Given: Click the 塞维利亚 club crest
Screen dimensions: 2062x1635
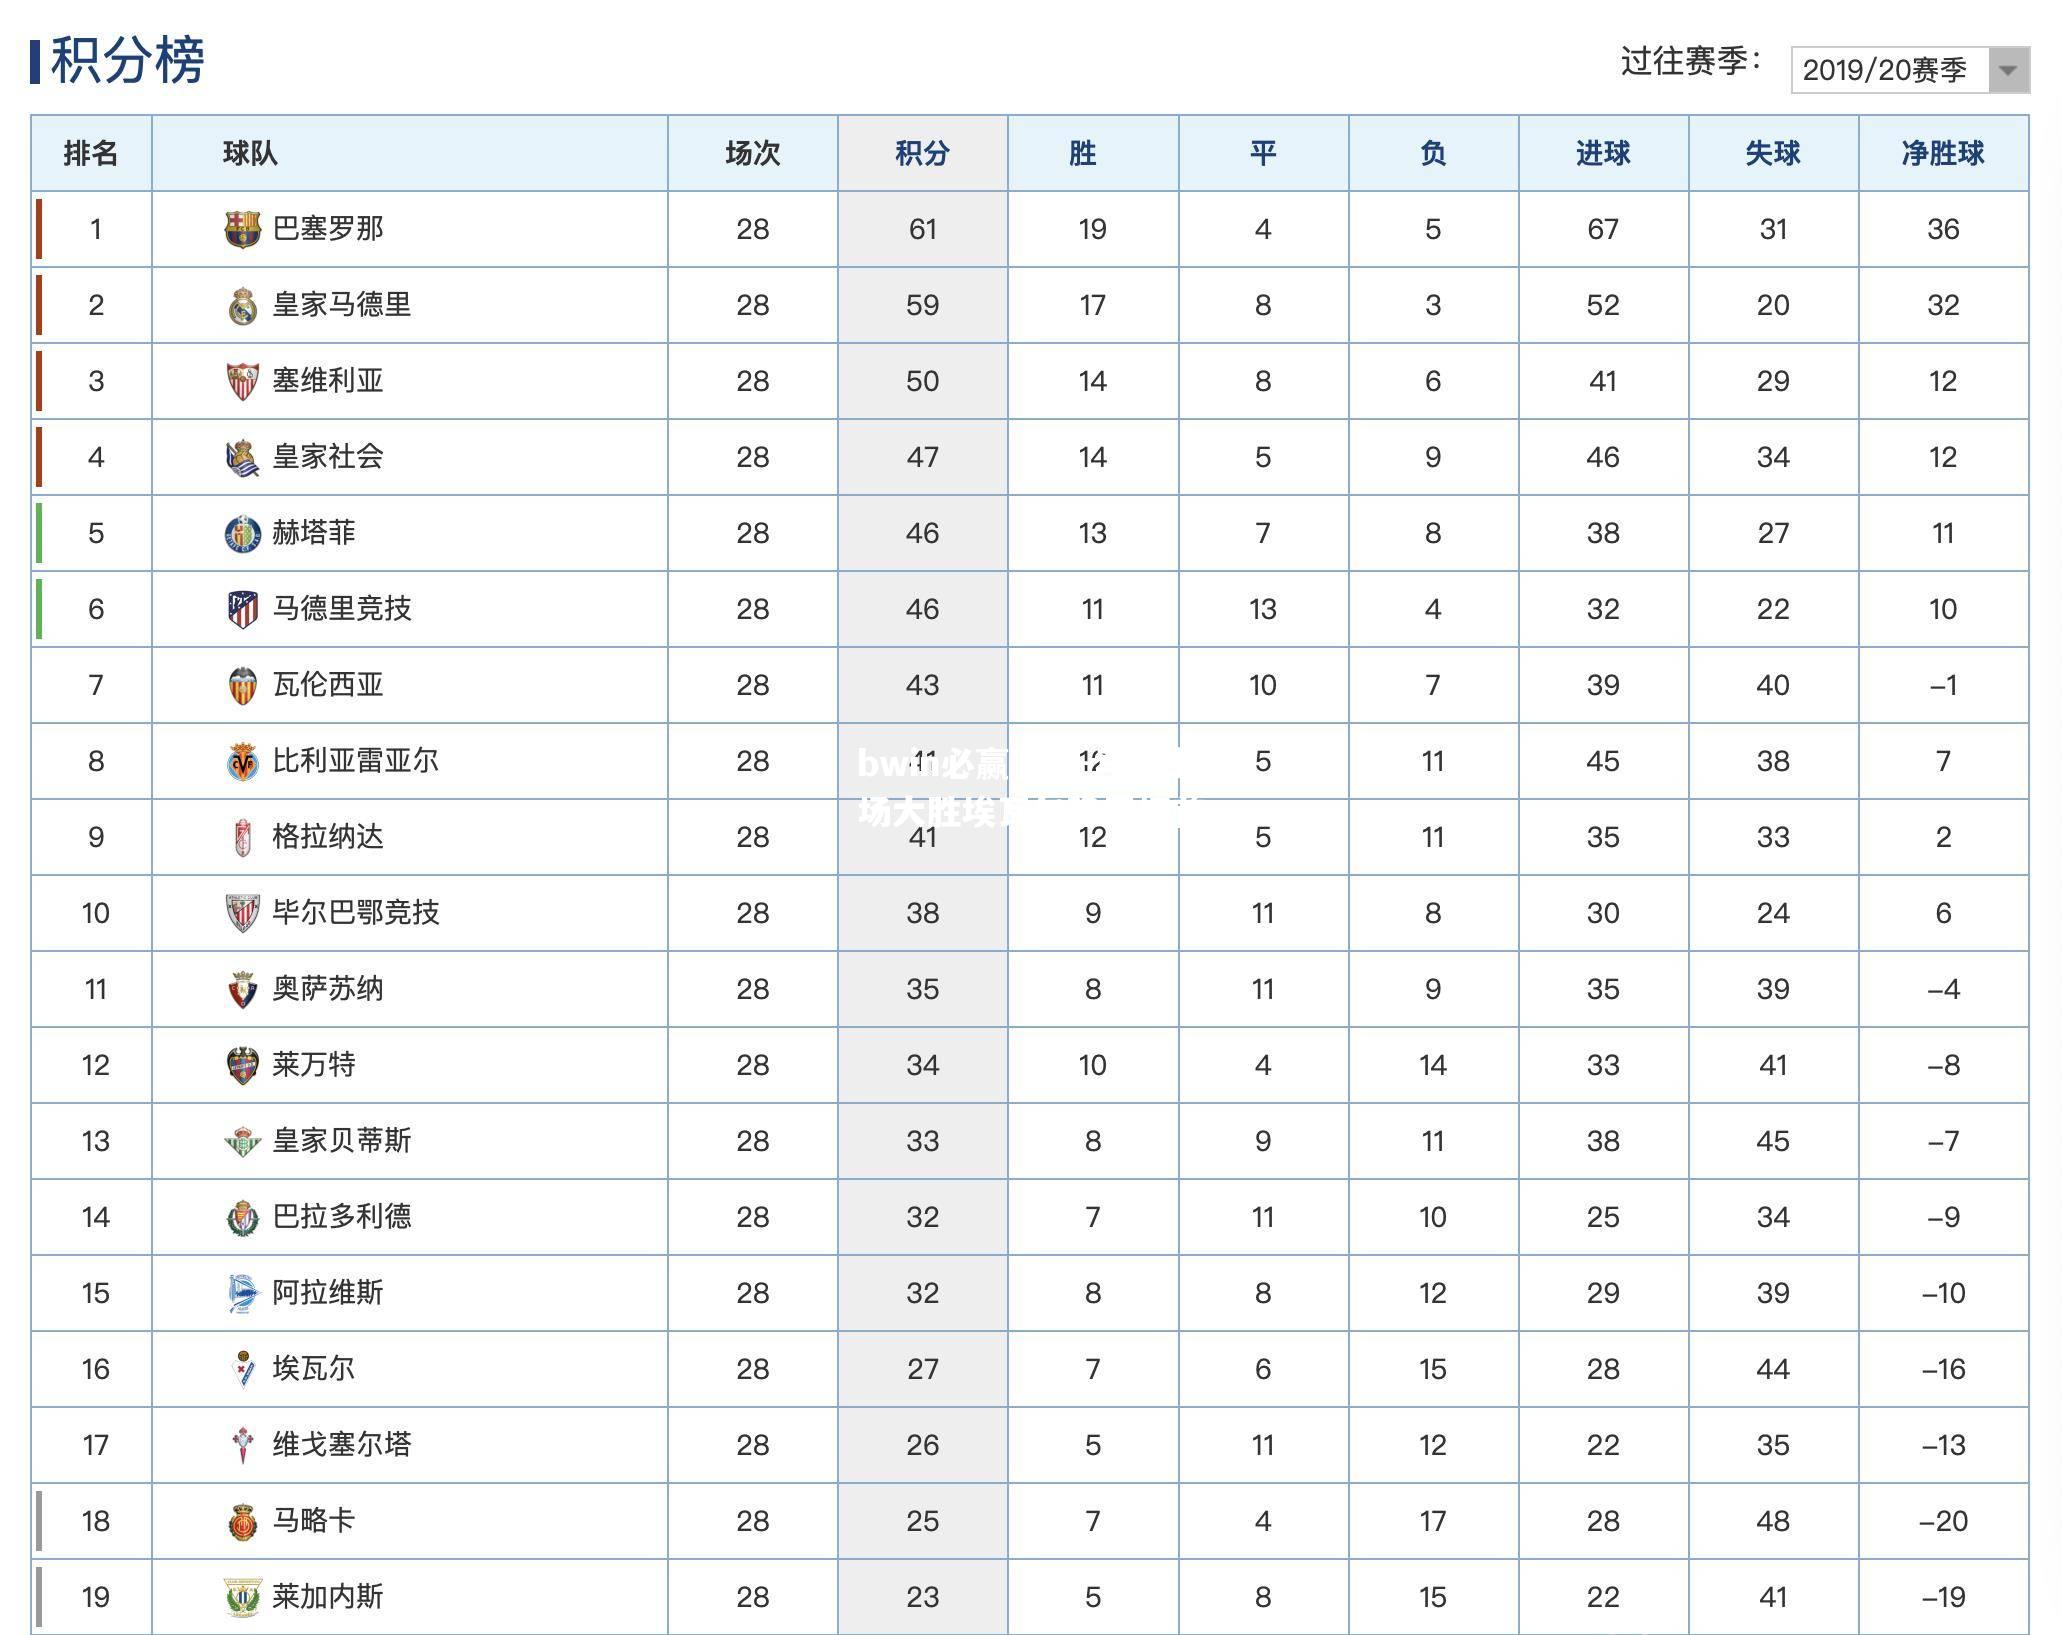Looking at the screenshot, I should (242, 381).
